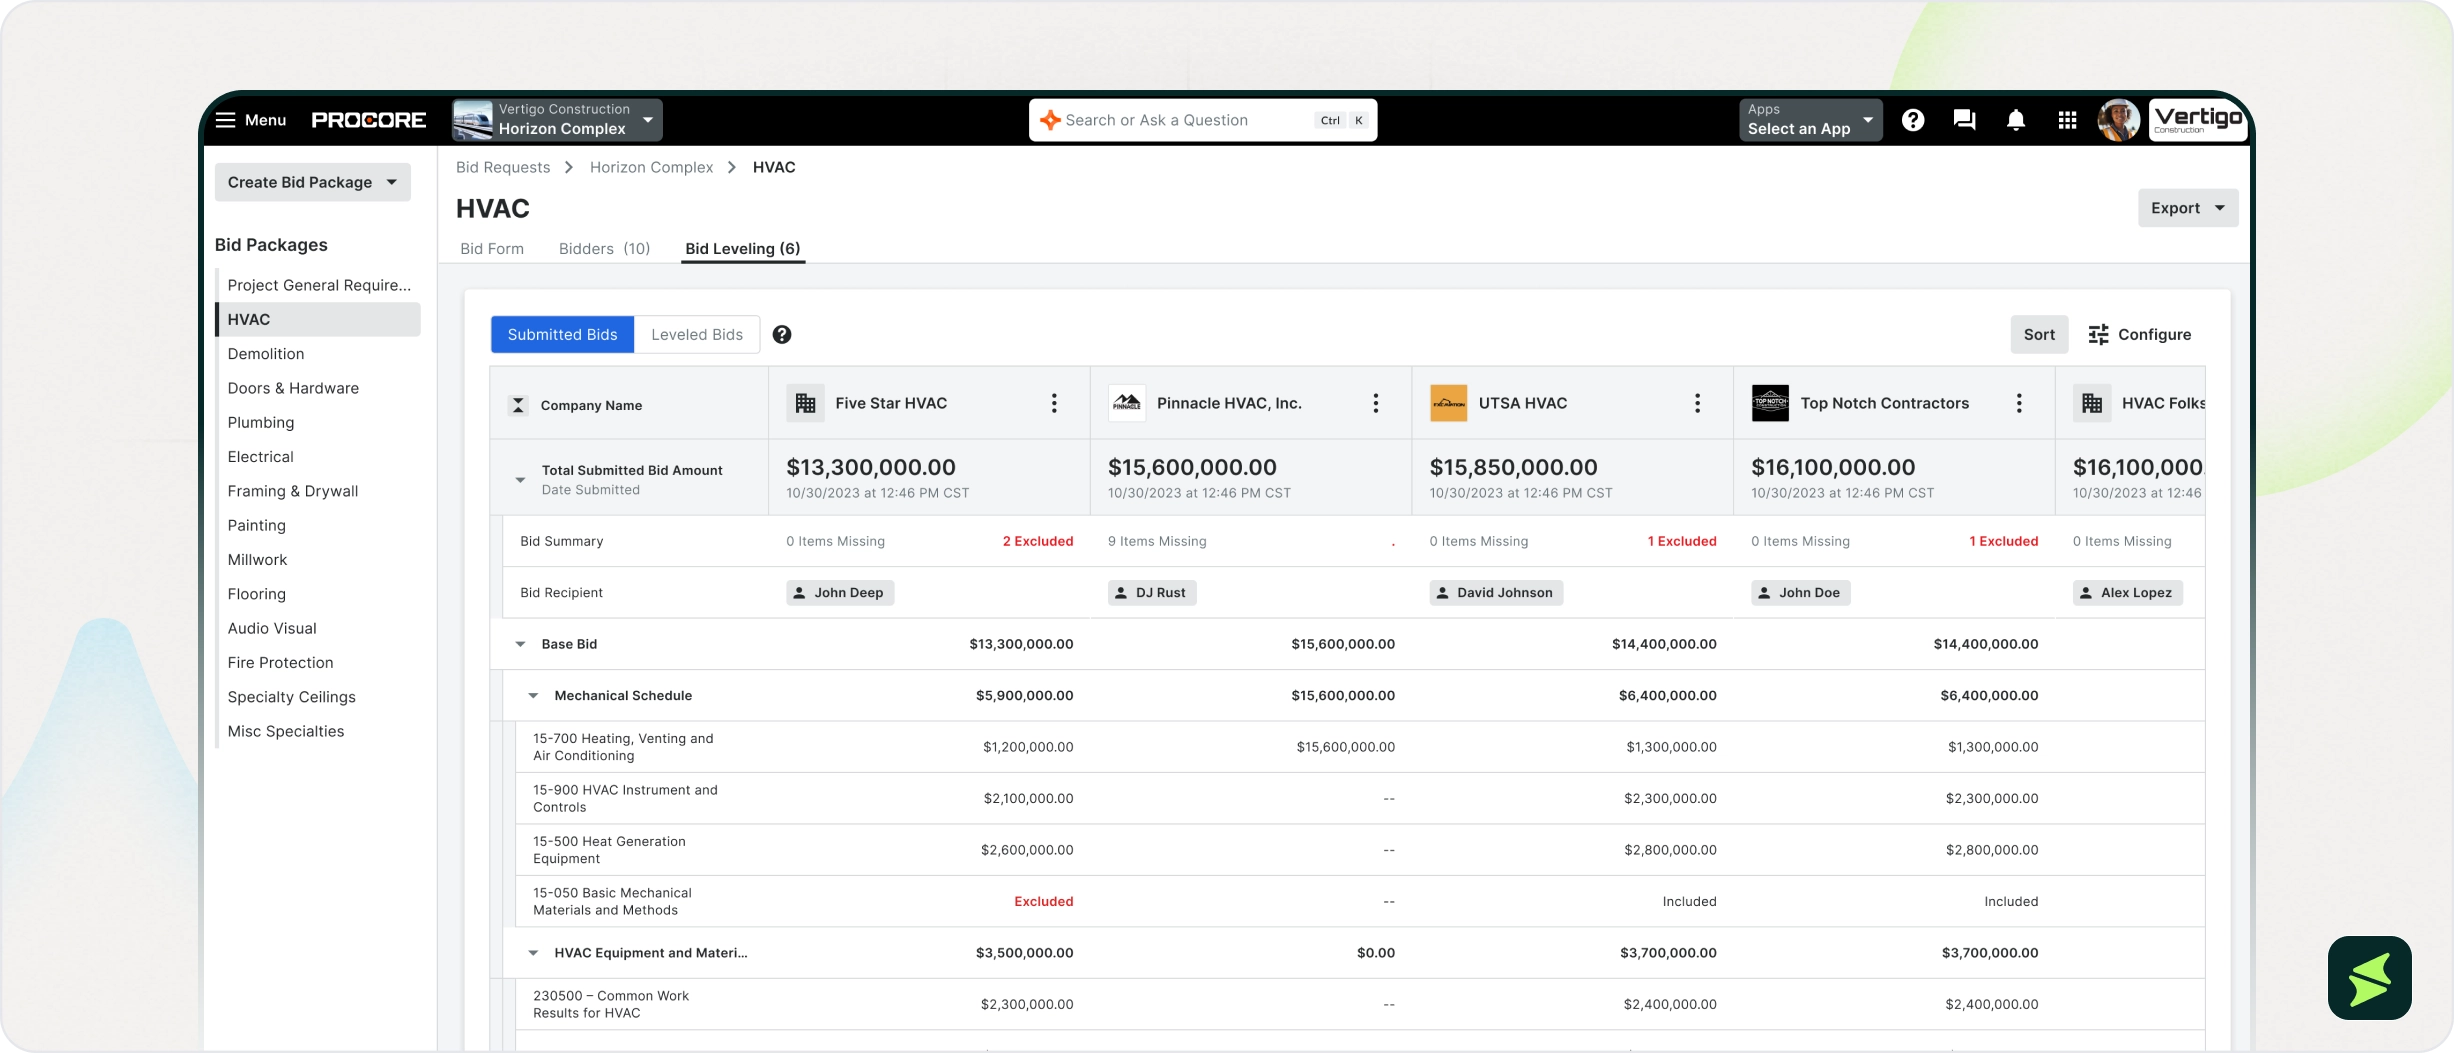Open the Pinnacle HVAC, Inc. kebab menu
2454x1053 pixels.
pyautogui.click(x=1376, y=403)
